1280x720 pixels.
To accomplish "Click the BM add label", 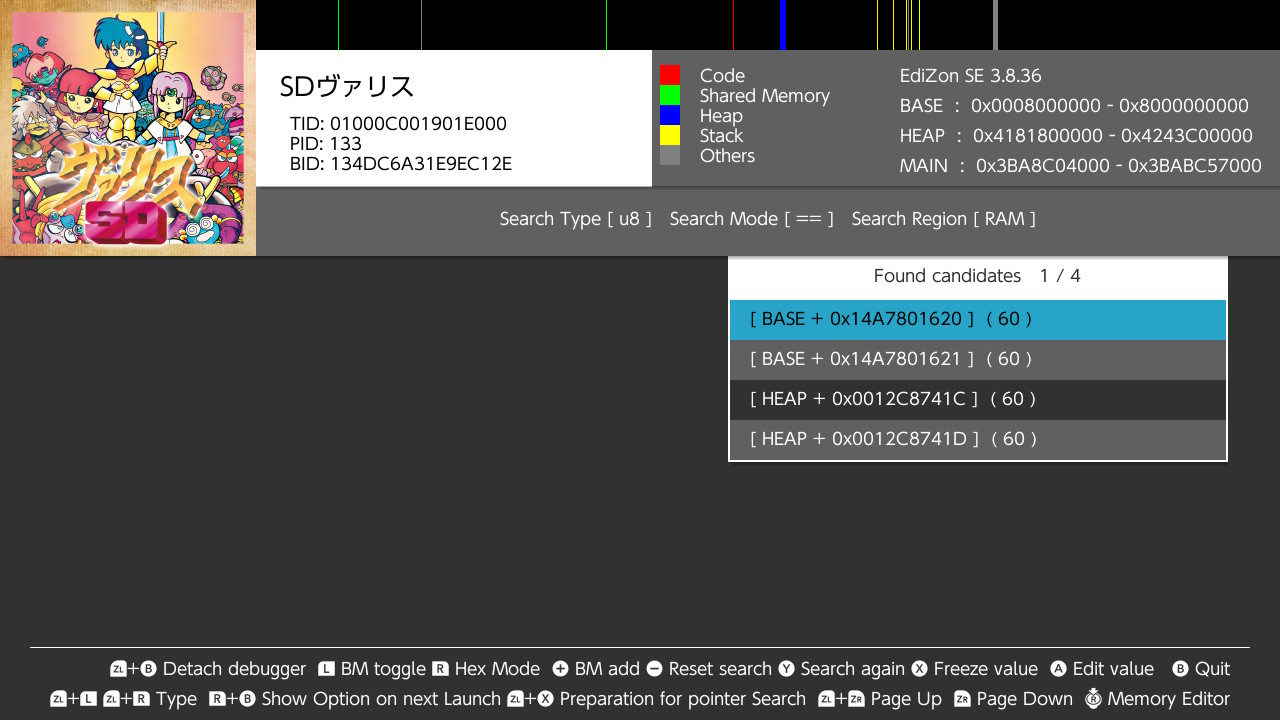I will tap(607, 669).
